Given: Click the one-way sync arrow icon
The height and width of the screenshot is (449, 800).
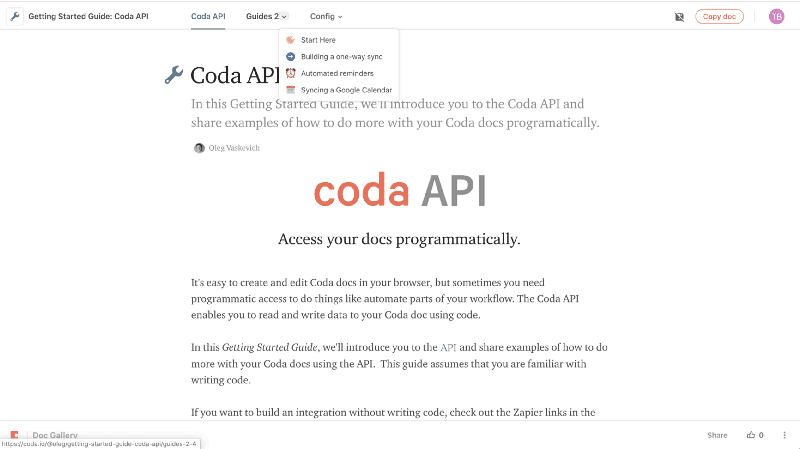Looking at the screenshot, I should tap(290, 57).
